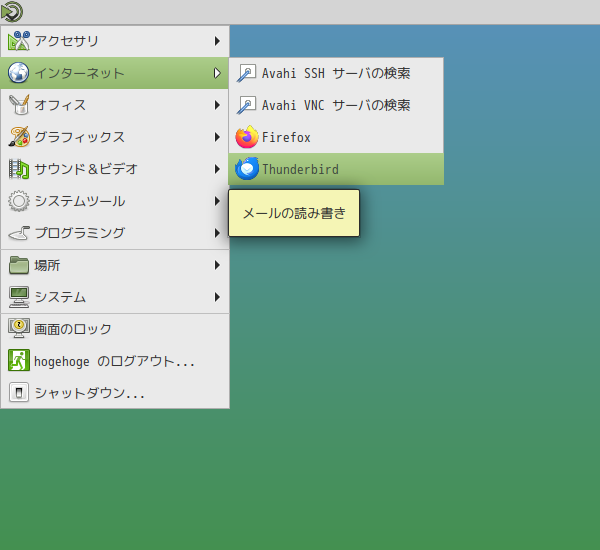Open the システムツール menu entry
This screenshot has height=550, width=600.
click(x=115, y=201)
